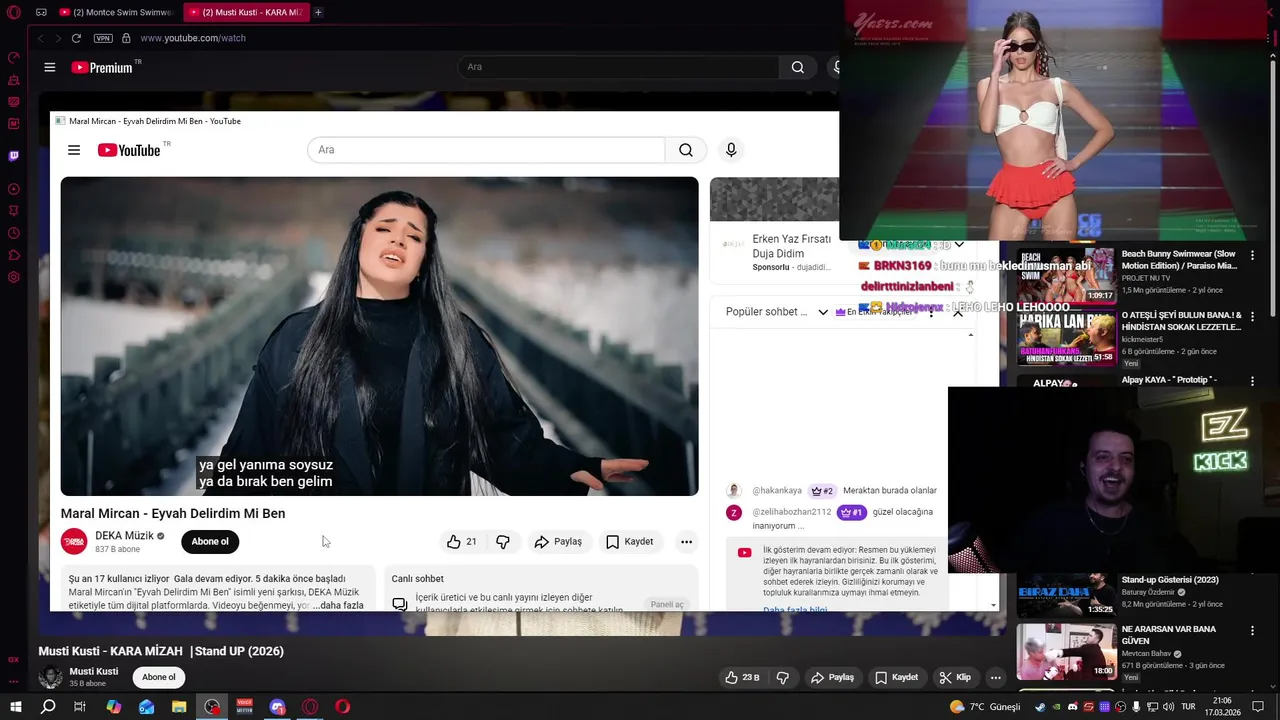Run search with outer magnifier button
The image size is (1280, 720).
point(797,67)
